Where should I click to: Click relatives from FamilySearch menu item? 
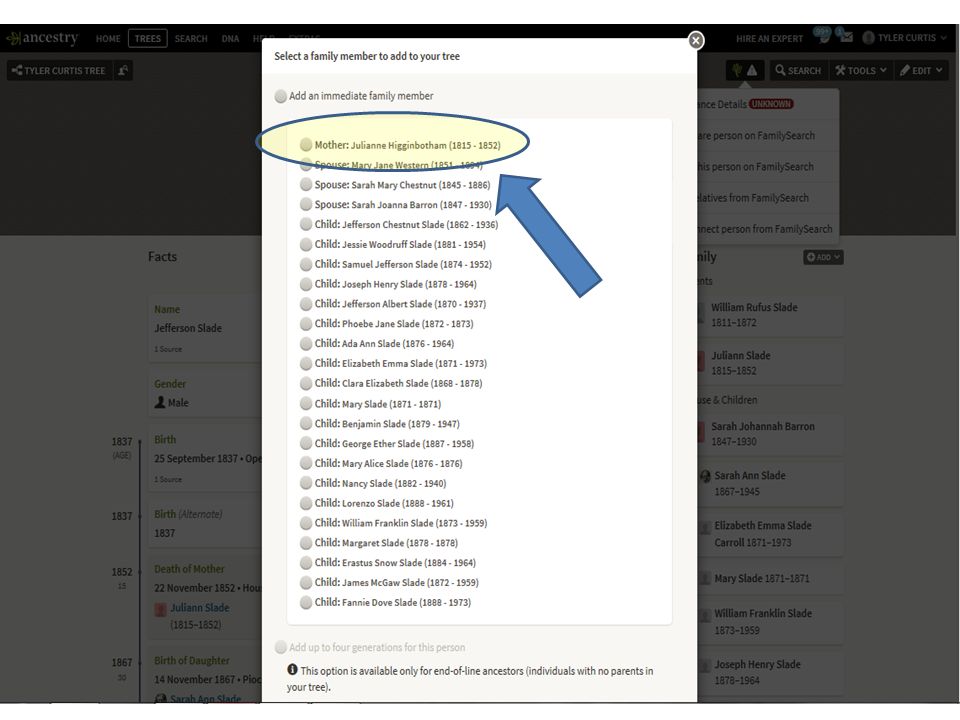[768, 198]
